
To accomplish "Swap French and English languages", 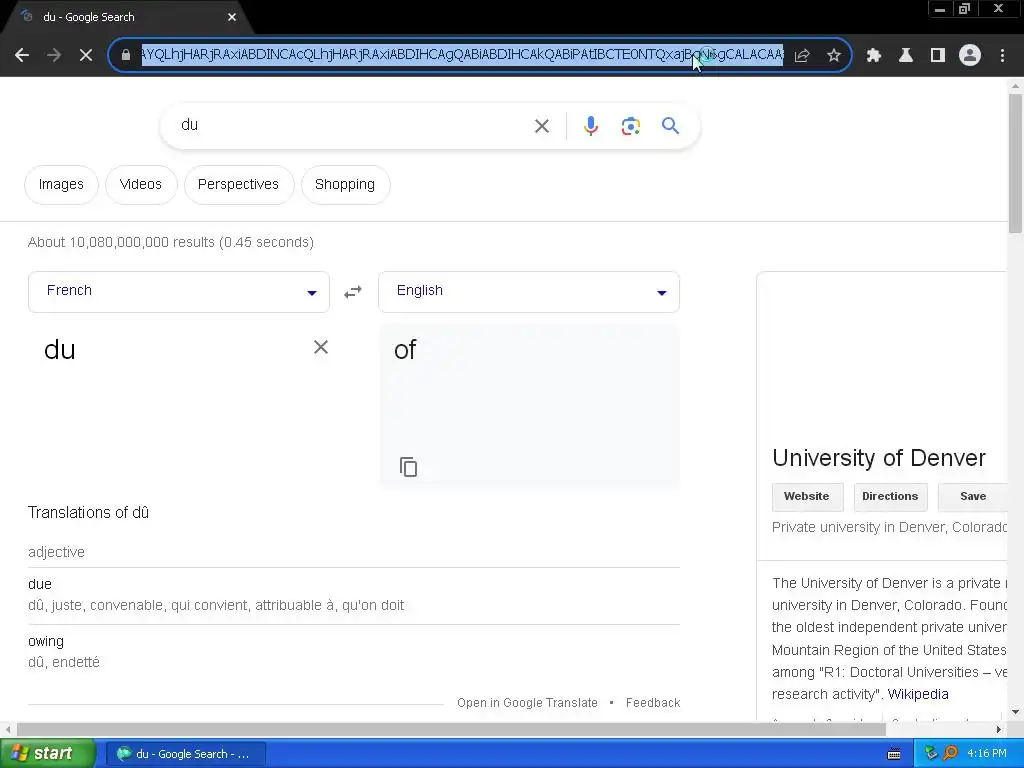I will [x=353, y=291].
